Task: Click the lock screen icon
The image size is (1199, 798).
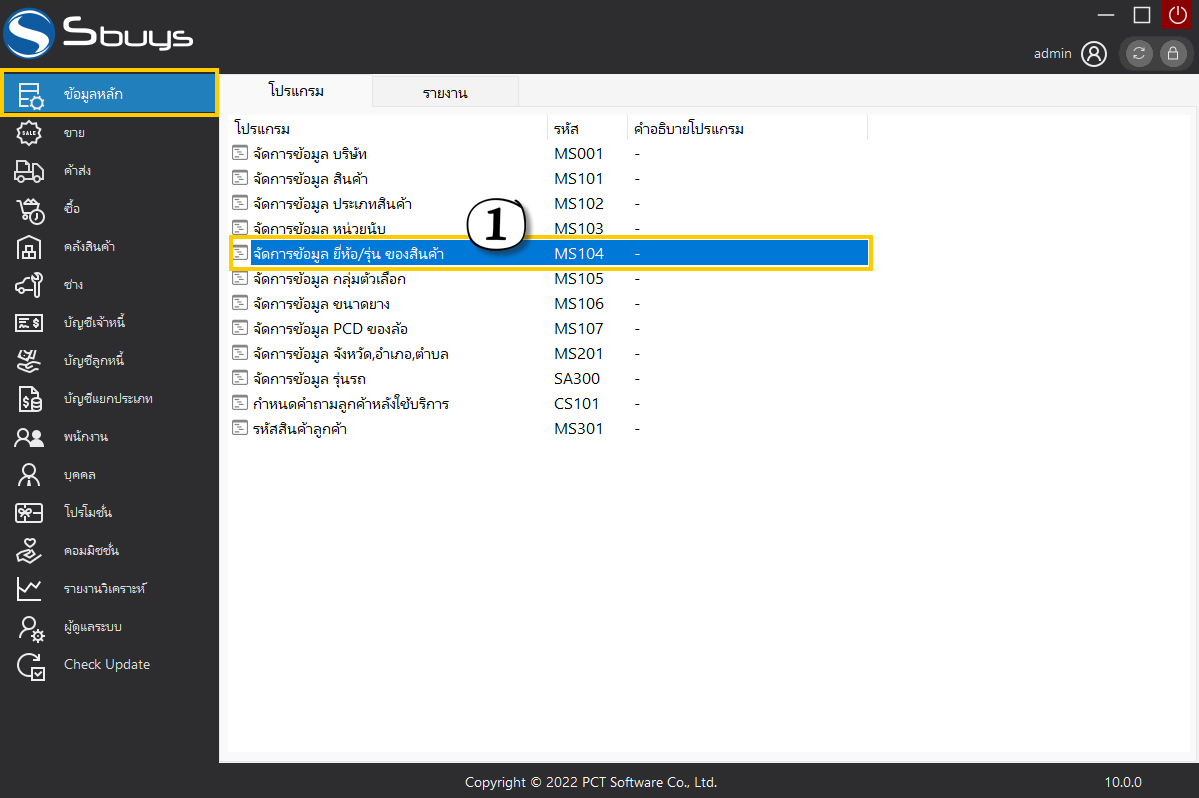Action: [1173, 54]
